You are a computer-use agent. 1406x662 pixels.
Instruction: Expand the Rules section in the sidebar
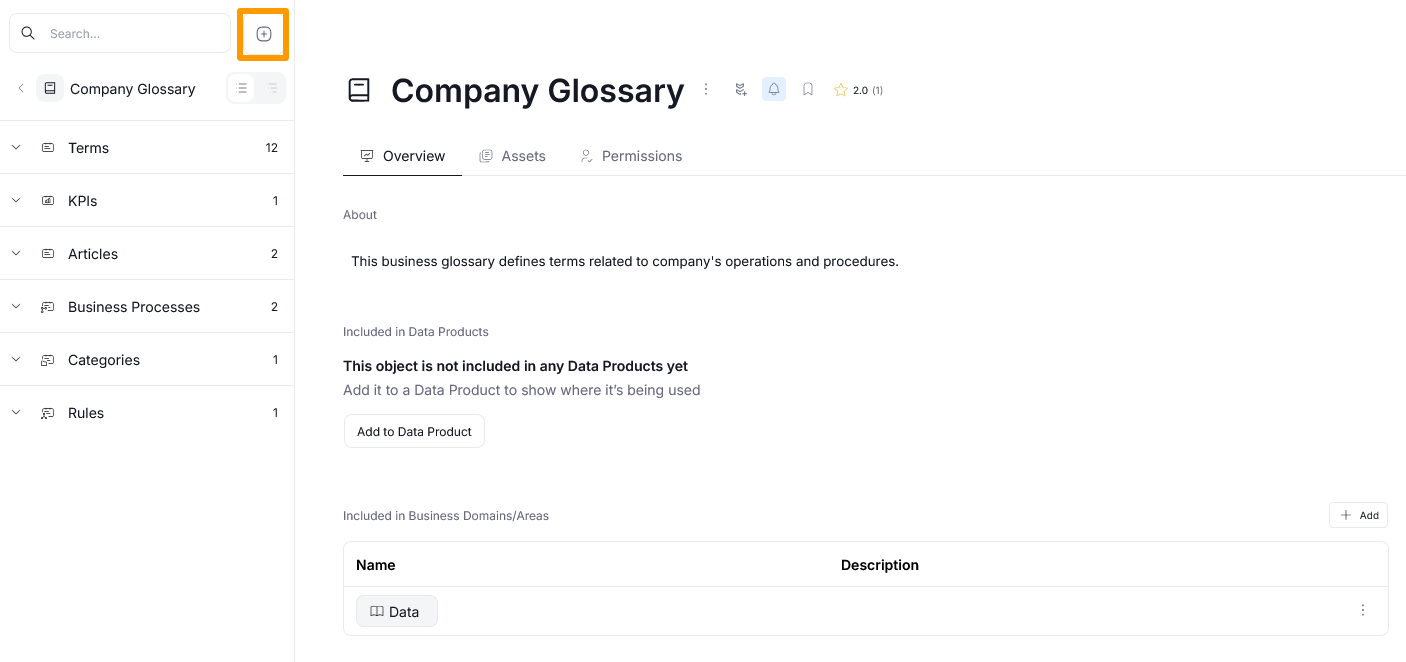(x=15, y=412)
